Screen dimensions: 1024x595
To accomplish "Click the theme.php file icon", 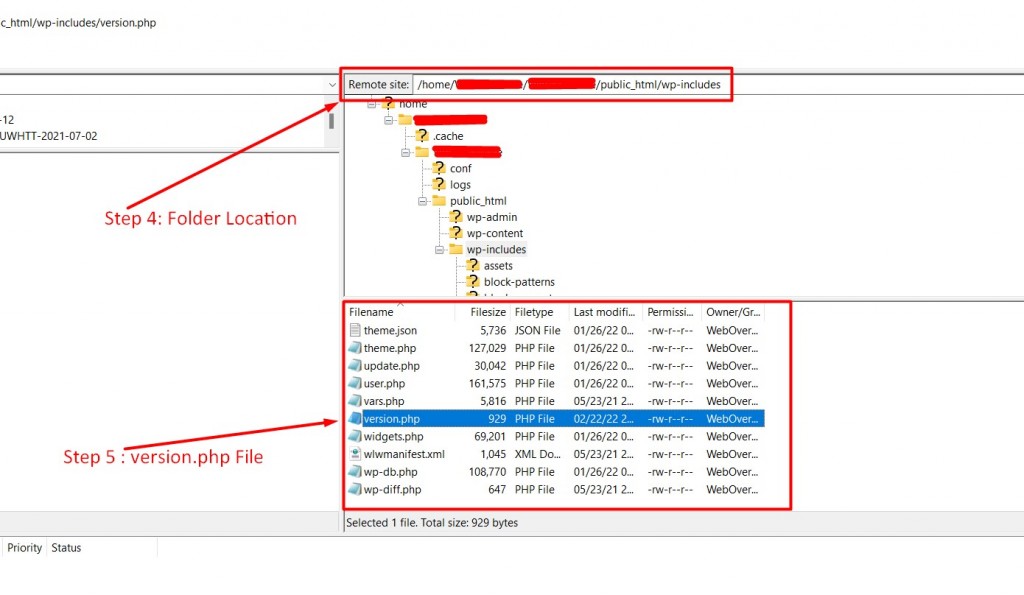I will [x=355, y=348].
